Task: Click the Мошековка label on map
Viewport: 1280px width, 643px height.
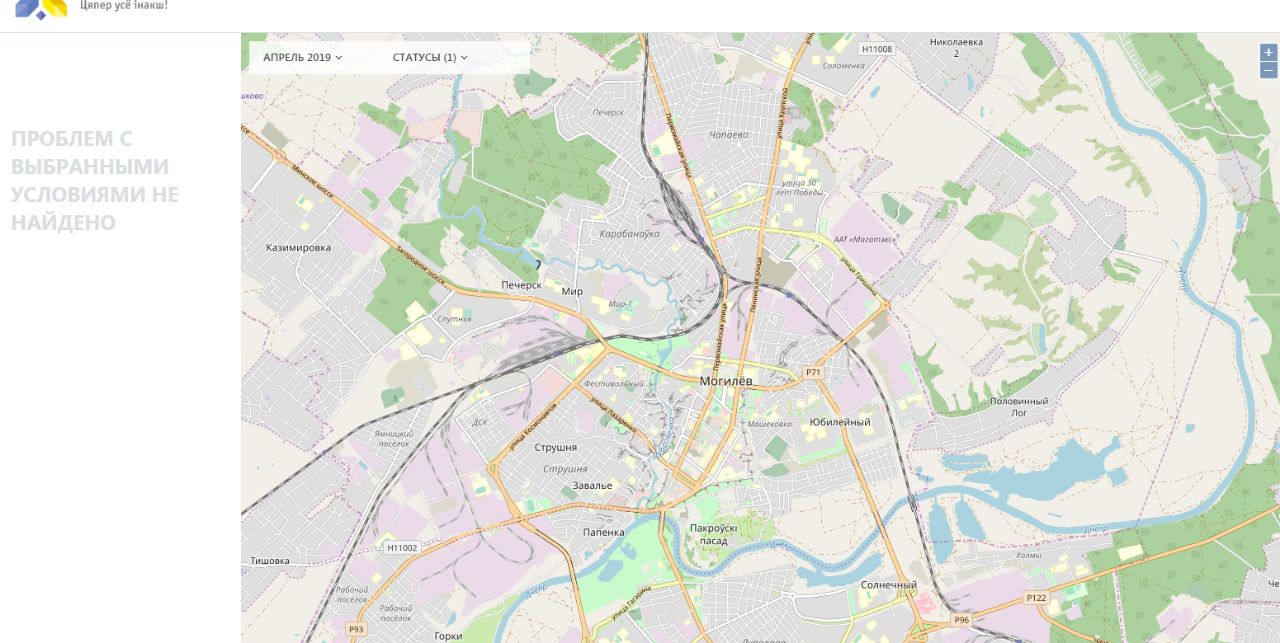Action: [769, 423]
